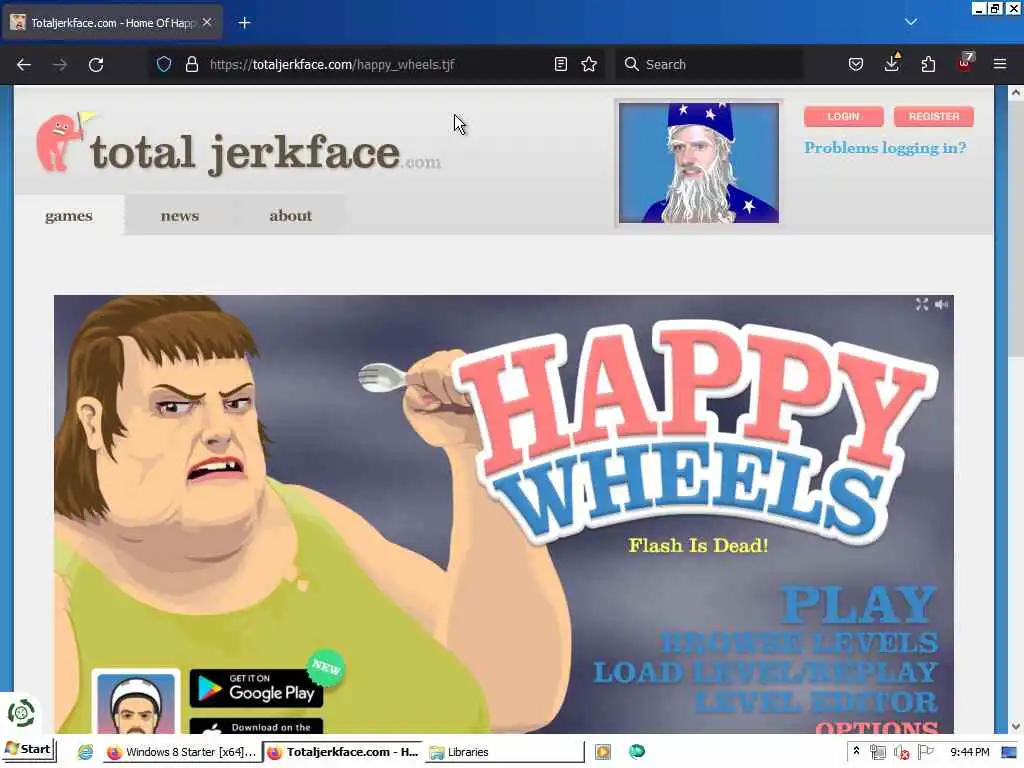Launch Internet Explorer from taskbar
1024x768 pixels.
(x=86, y=752)
